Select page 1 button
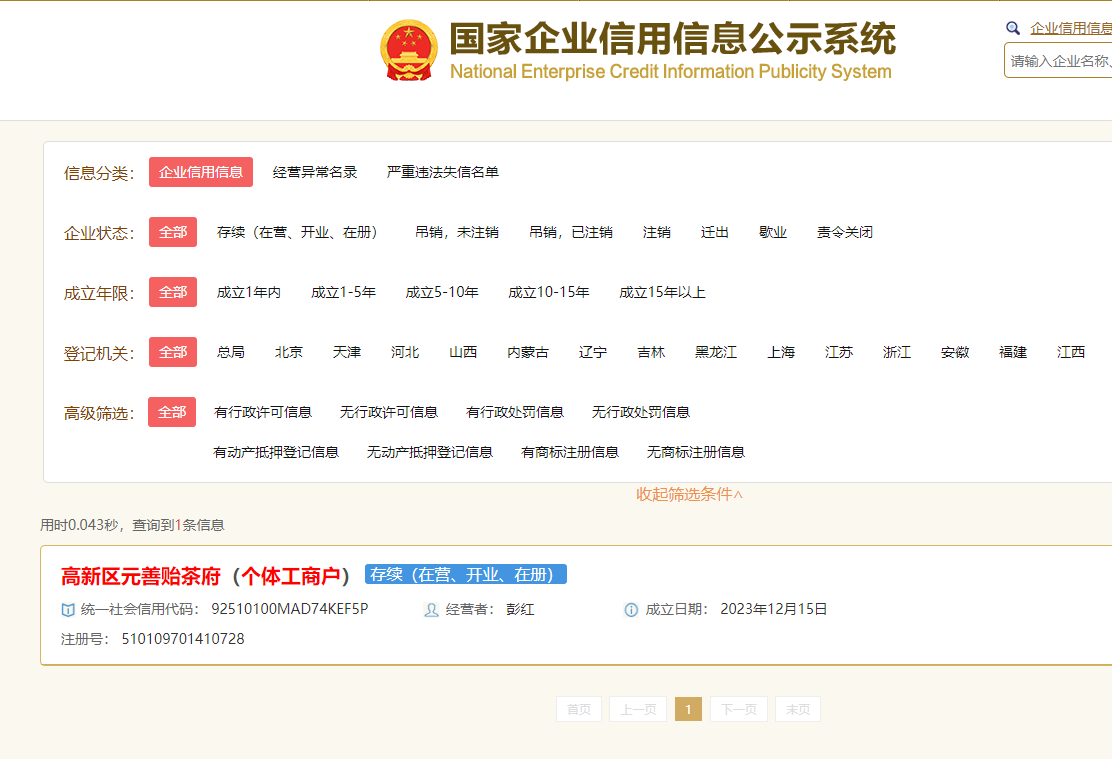 688,709
